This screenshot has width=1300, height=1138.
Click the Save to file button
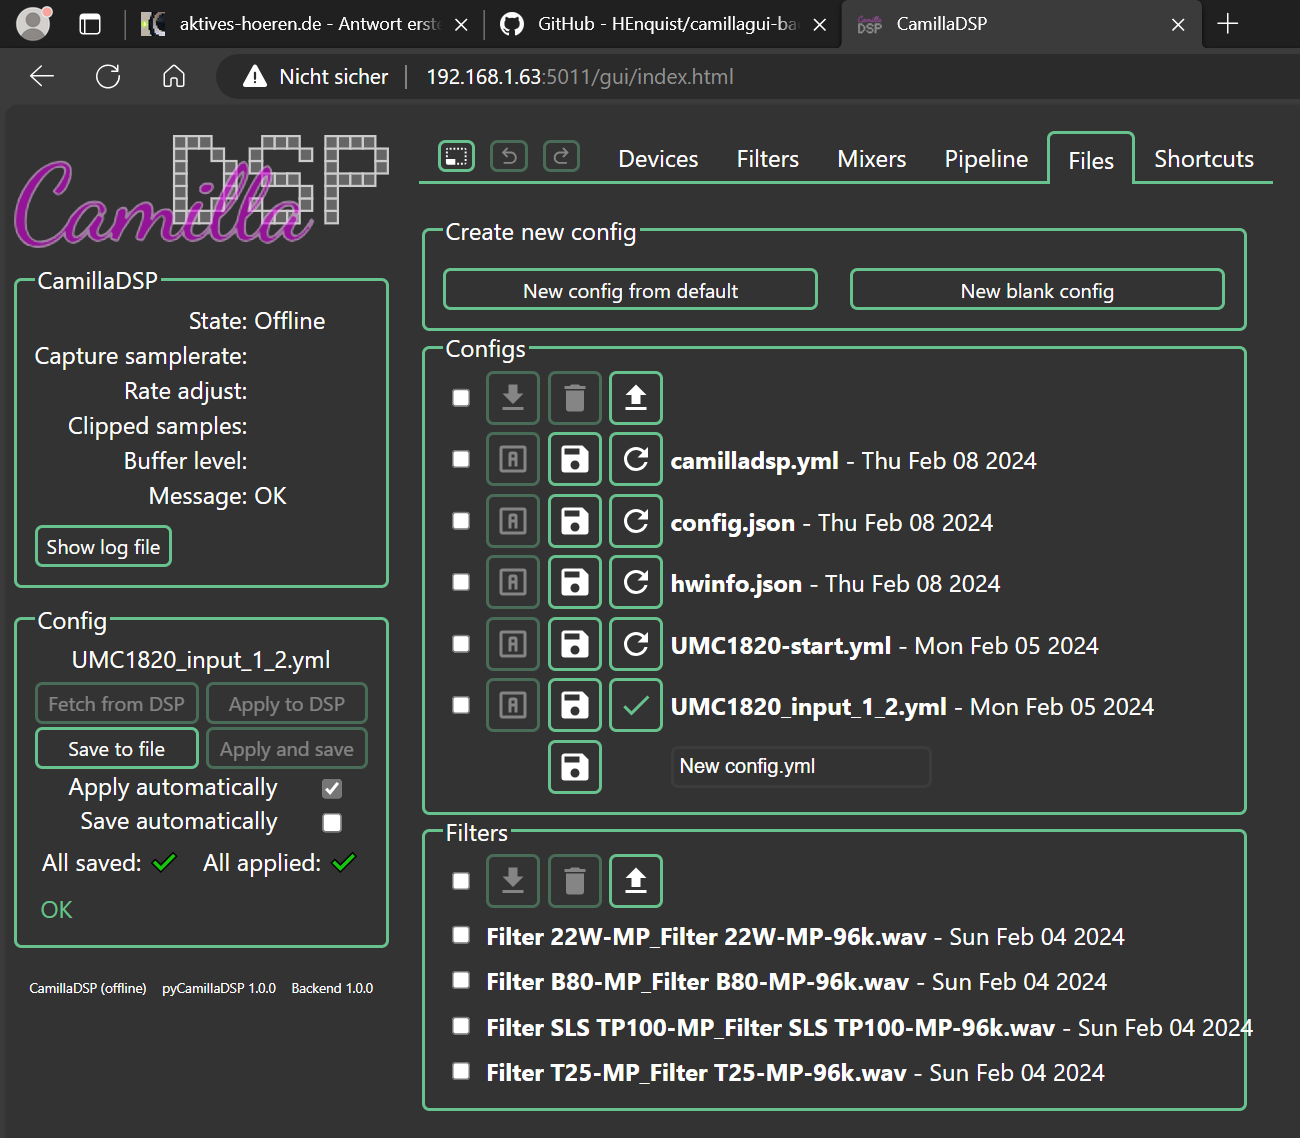(x=117, y=749)
